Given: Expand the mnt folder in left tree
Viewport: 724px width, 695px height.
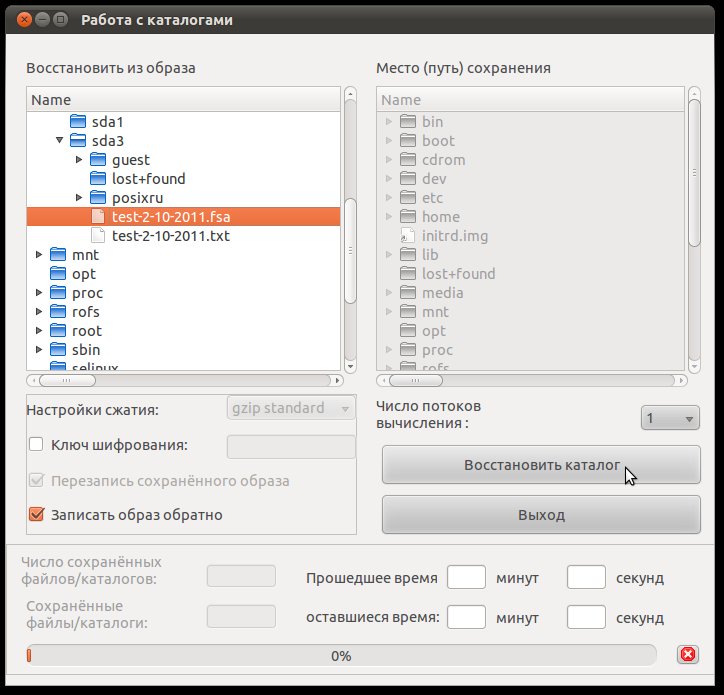Looking at the screenshot, I should pos(39,254).
